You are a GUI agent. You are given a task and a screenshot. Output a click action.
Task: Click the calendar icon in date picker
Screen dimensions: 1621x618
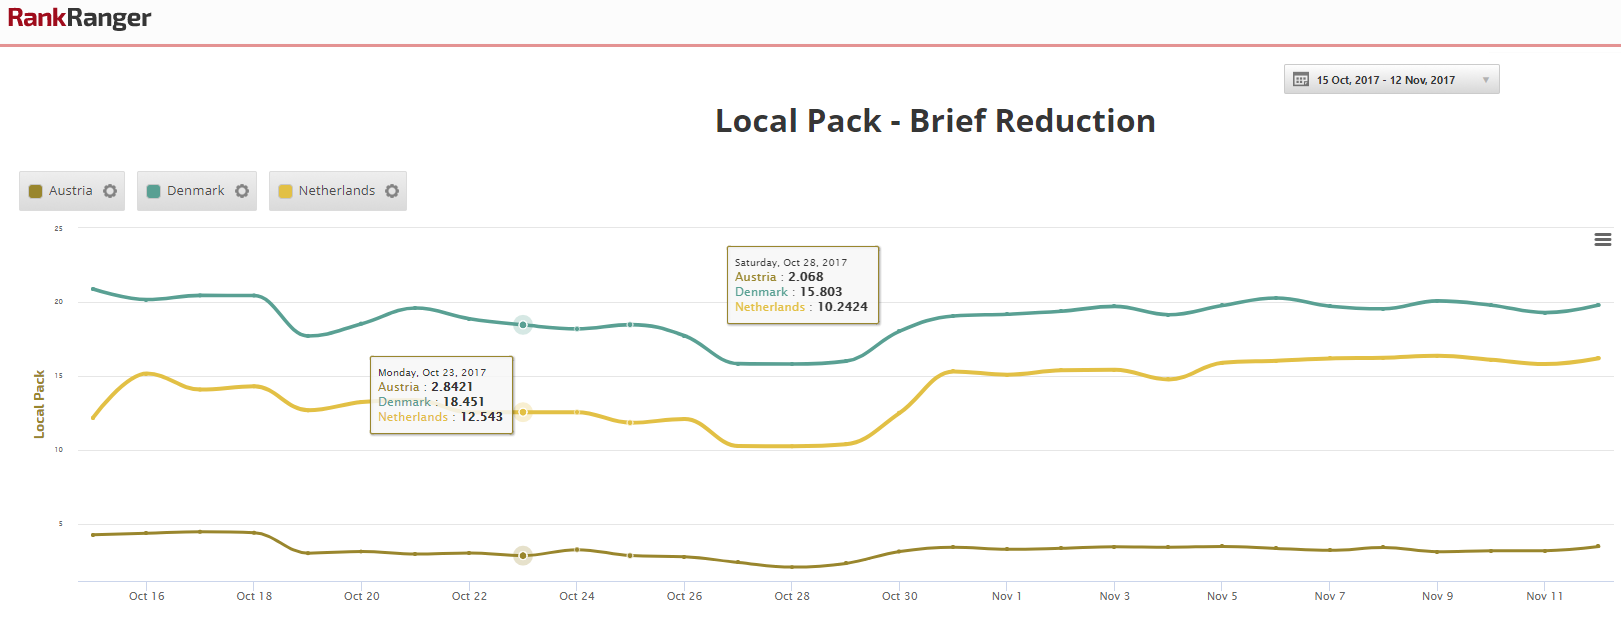1301,80
